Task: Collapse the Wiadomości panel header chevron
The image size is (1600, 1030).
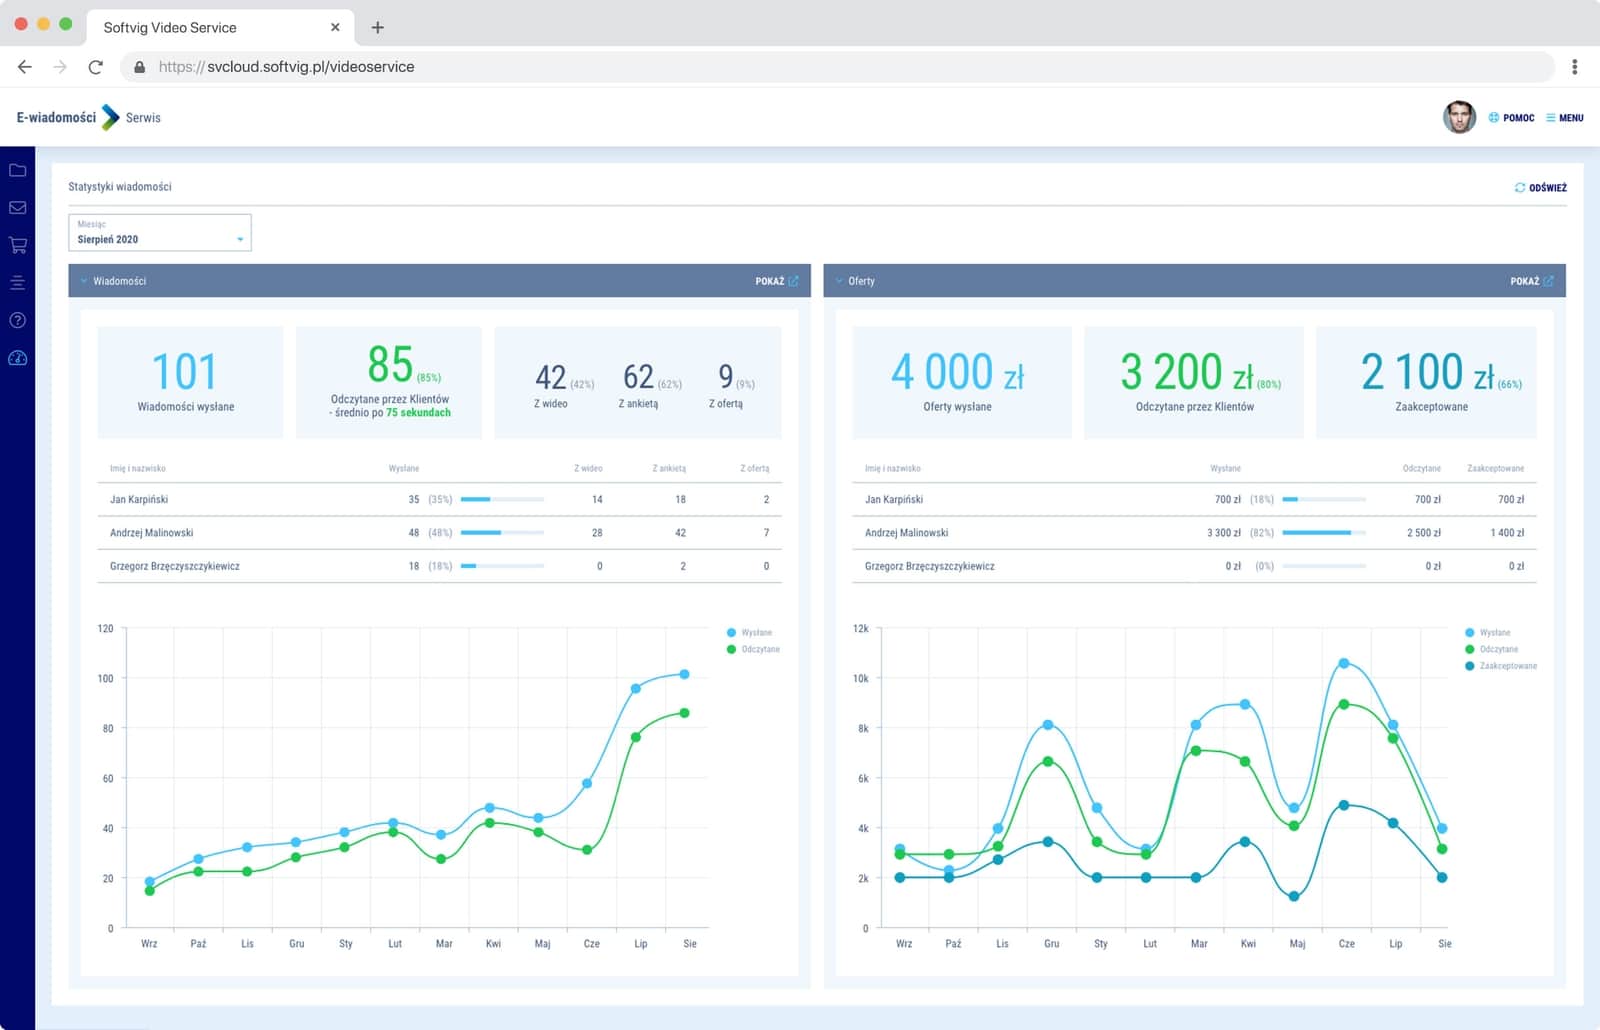Action: 84,281
